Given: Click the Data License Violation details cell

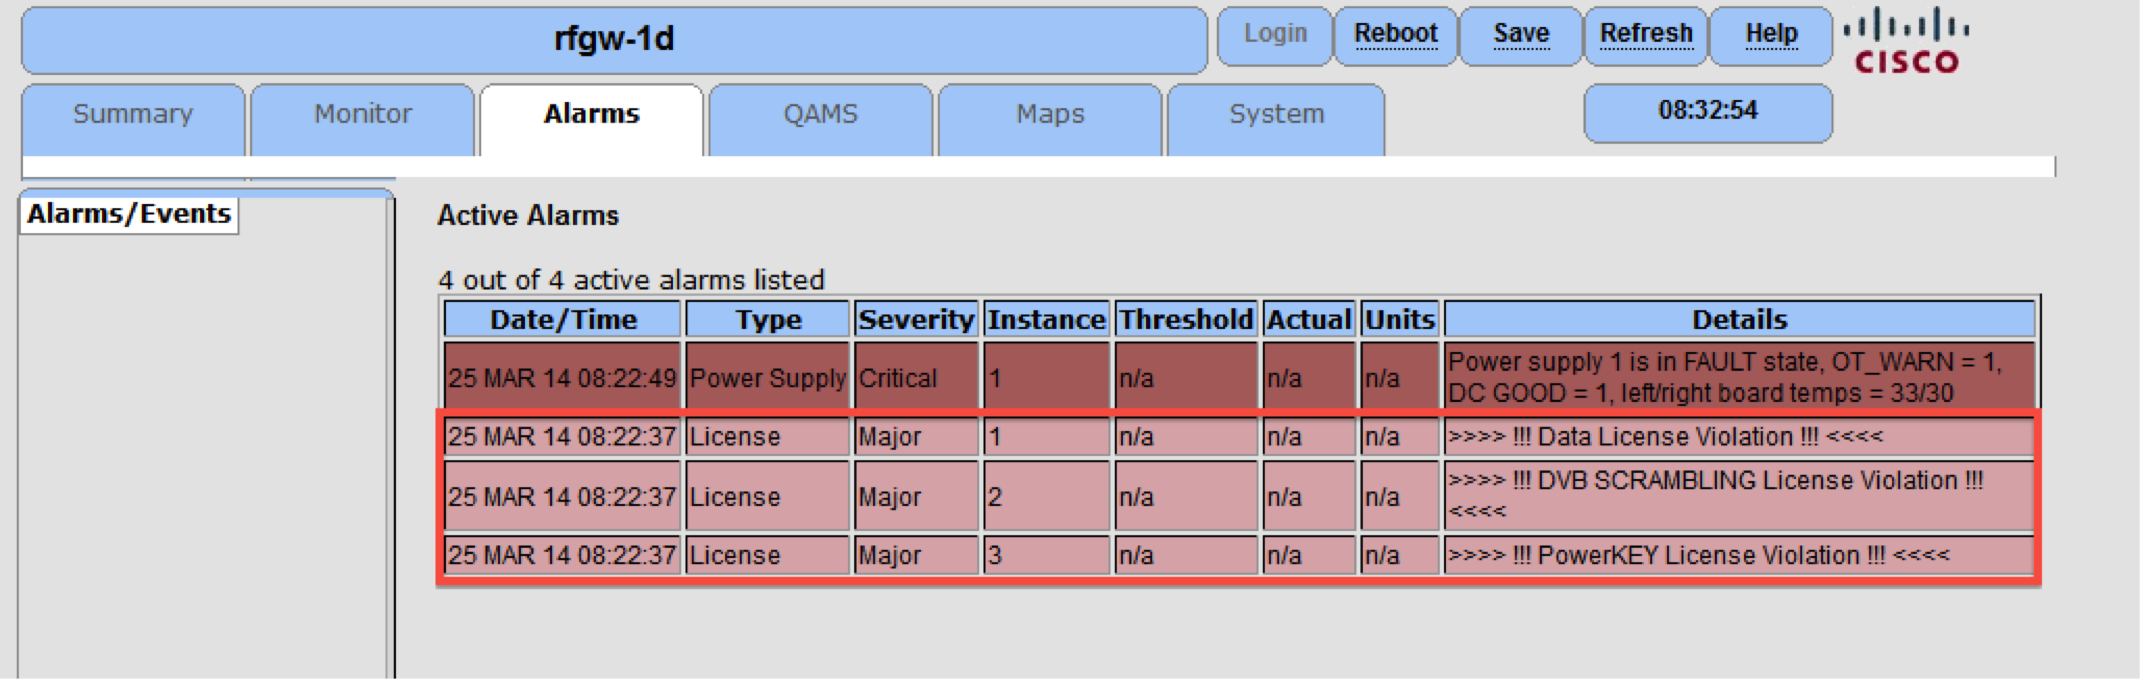Looking at the screenshot, I should (x=1665, y=437).
